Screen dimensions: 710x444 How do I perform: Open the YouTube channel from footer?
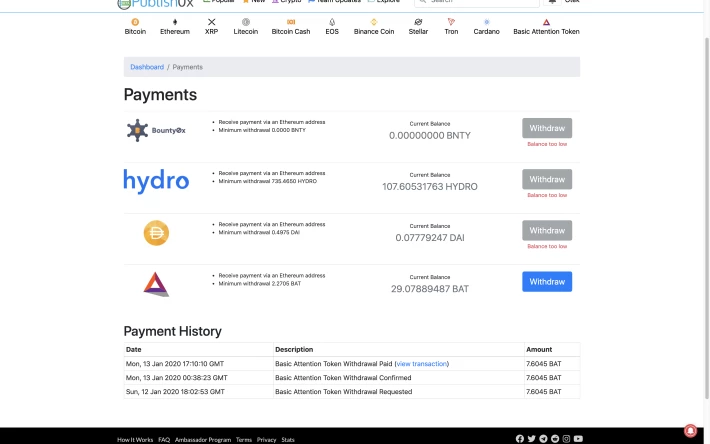[x=578, y=439]
